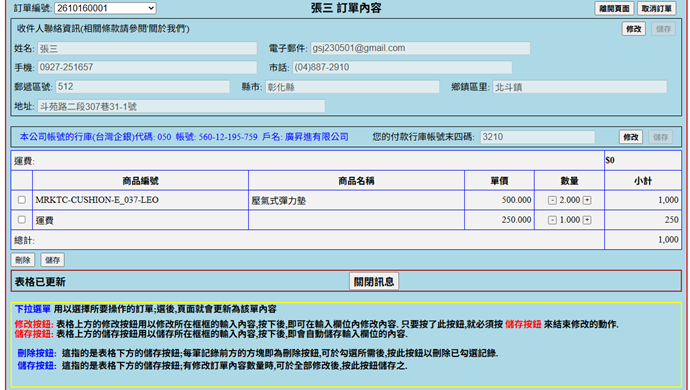This screenshot has height=390, width=690.
Task: Click 離開頁面 button at top right
Action: pyautogui.click(x=614, y=8)
